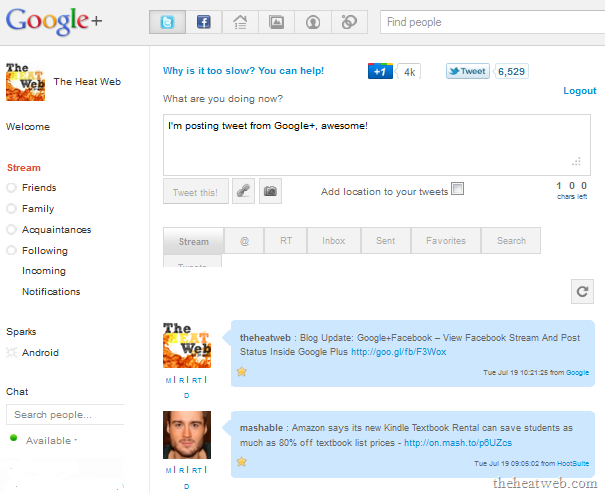This screenshot has height=493, width=605.
Task: Click the Google+ logo
Action: coord(54,21)
